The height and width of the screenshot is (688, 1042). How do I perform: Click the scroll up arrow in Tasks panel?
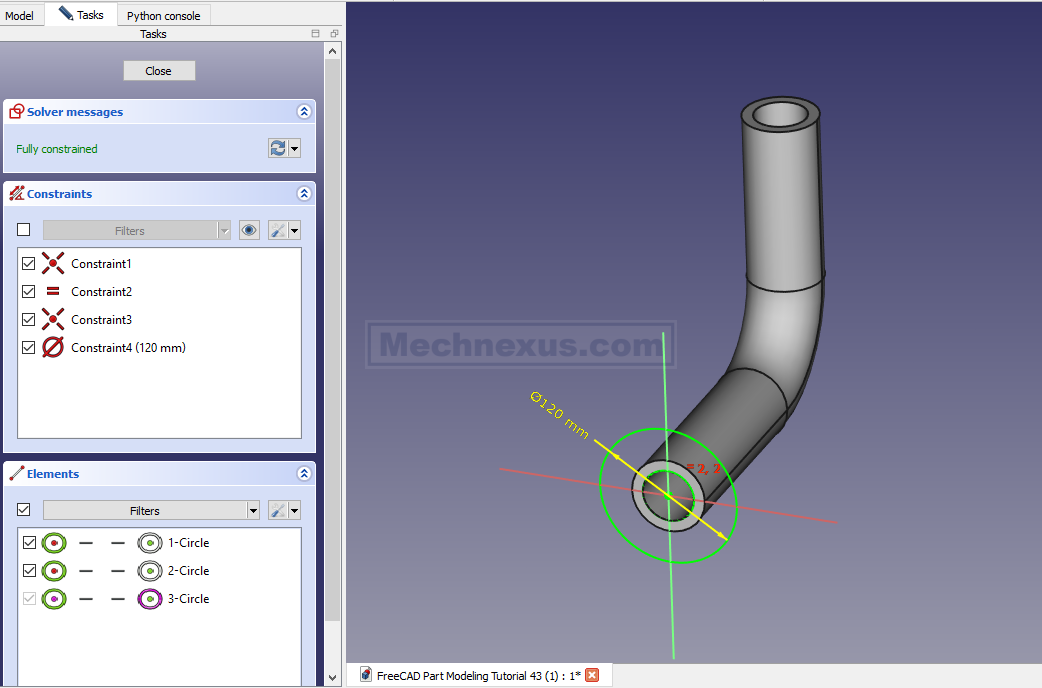[333, 51]
